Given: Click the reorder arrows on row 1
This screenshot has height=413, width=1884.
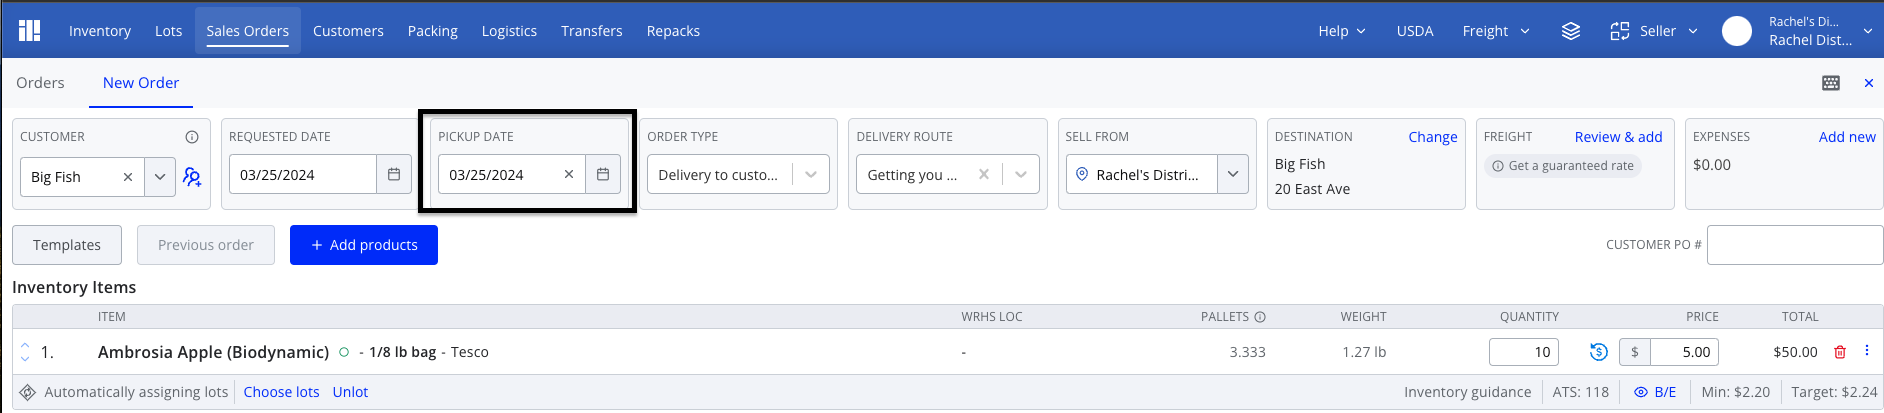Looking at the screenshot, I should click(25, 352).
